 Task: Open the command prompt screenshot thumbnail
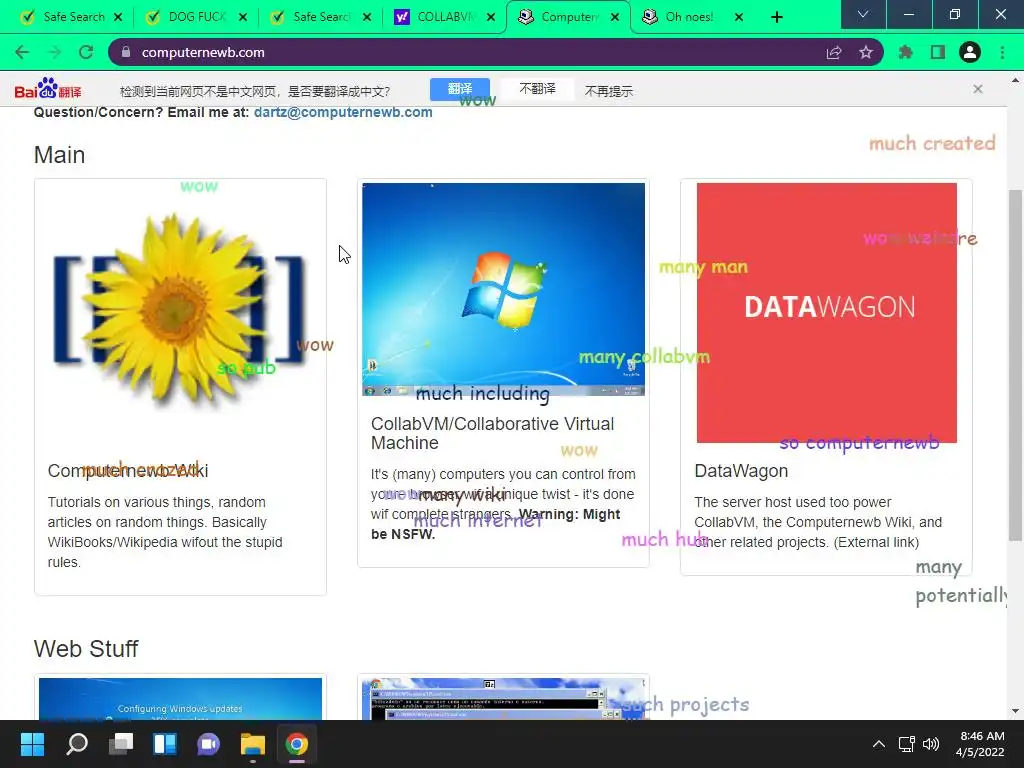coord(504,699)
